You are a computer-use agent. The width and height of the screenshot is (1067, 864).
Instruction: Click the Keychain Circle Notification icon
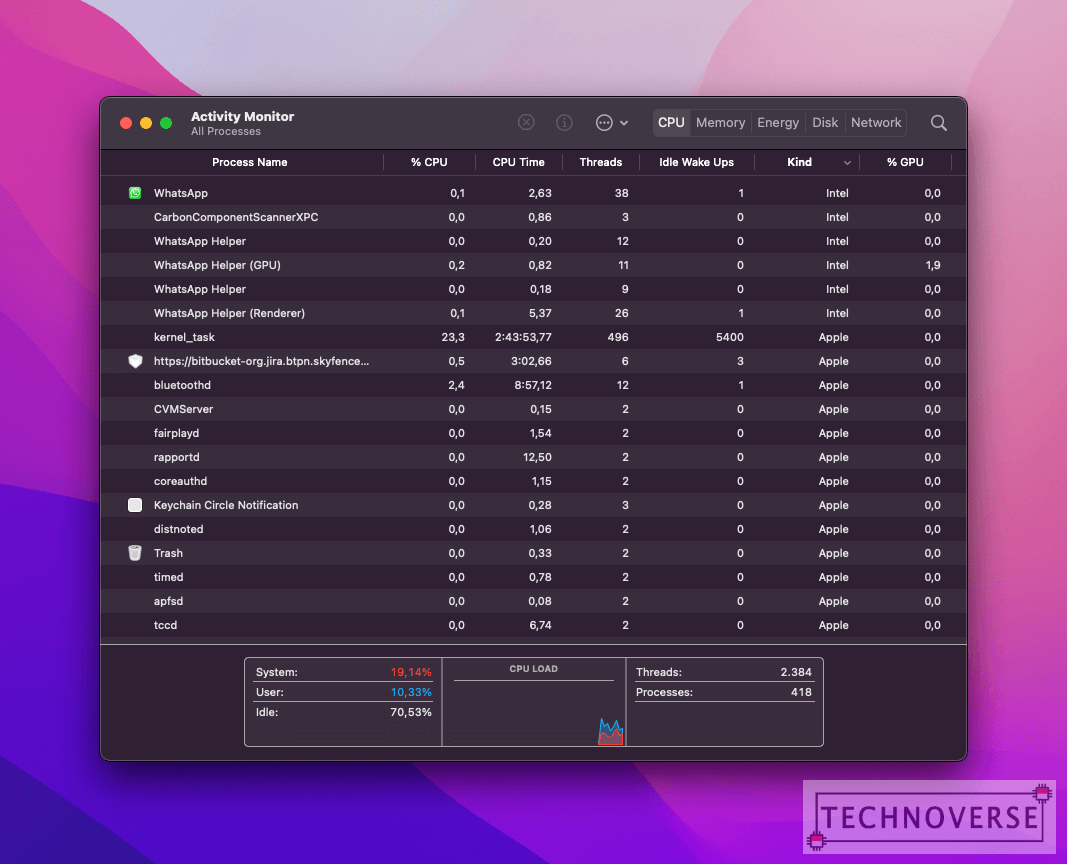[135, 505]
